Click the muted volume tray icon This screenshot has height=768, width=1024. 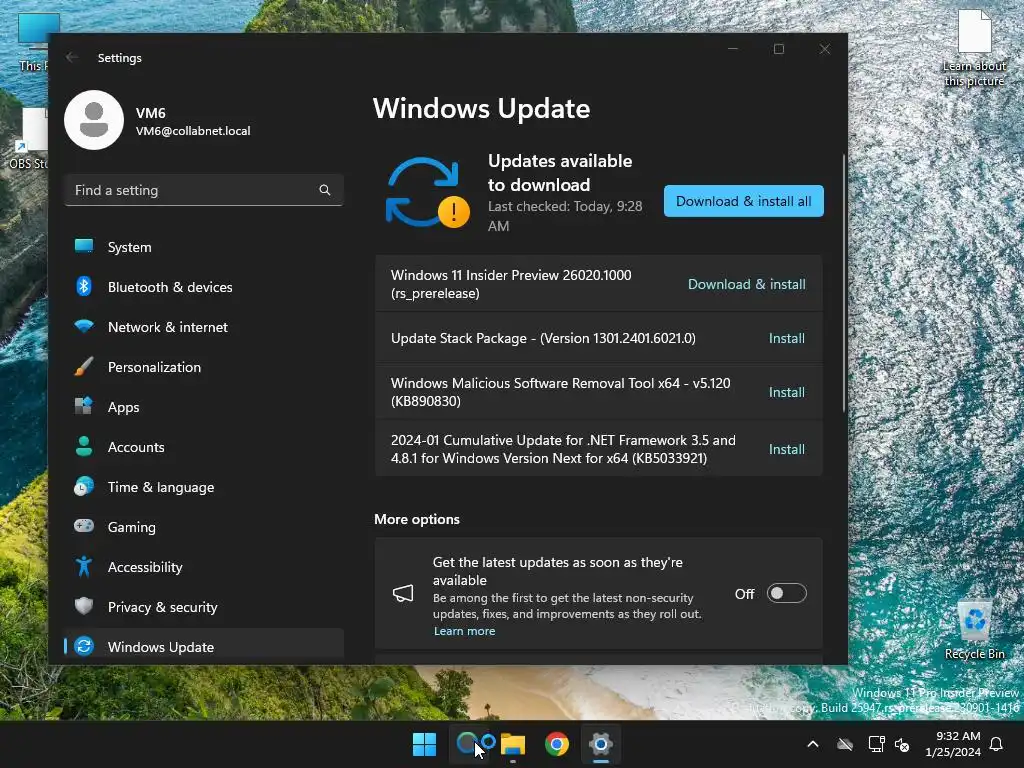902,744
